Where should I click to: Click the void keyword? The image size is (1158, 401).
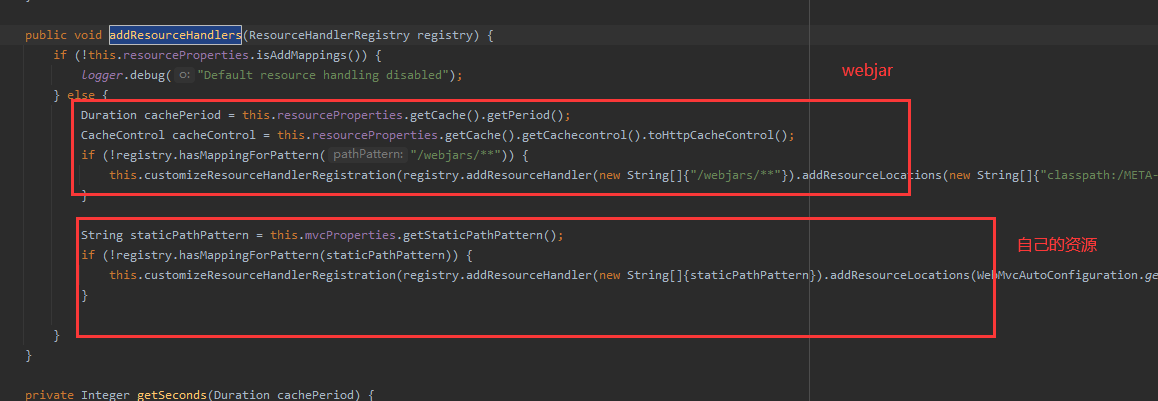pyautogui.click(x=88, y=35)
